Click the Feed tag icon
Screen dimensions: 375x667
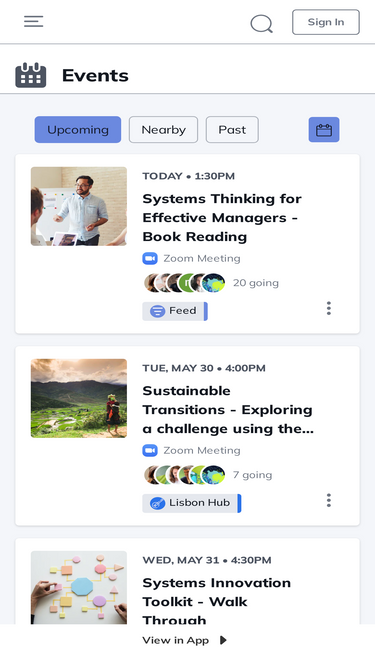tap(157, 311)
